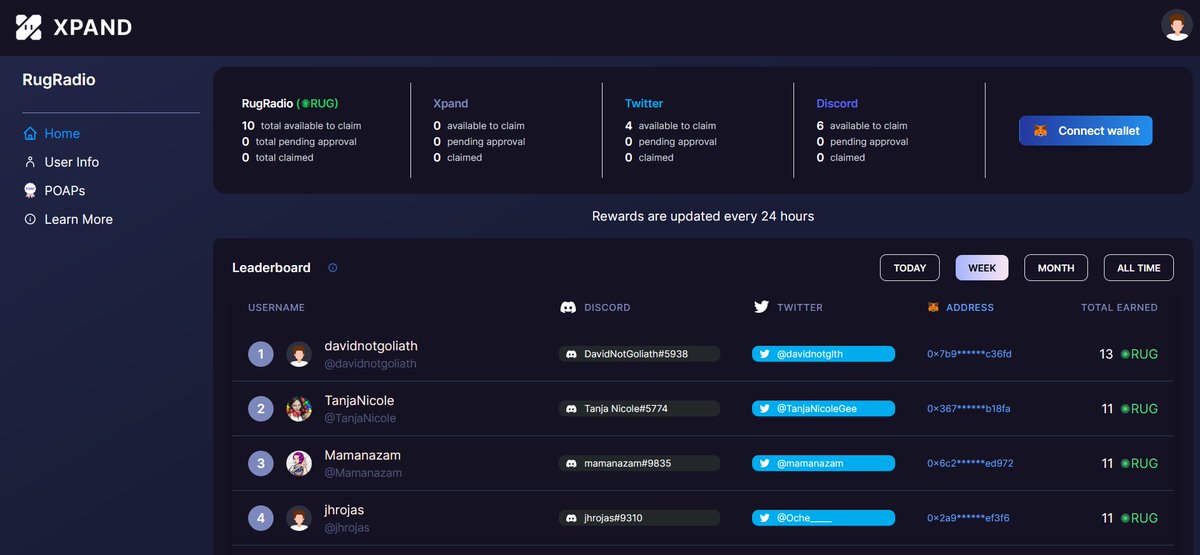This screenshot has width=1200, height=555.
Task: Click the MetaMask fox in Address header
Action: point(934,307)
